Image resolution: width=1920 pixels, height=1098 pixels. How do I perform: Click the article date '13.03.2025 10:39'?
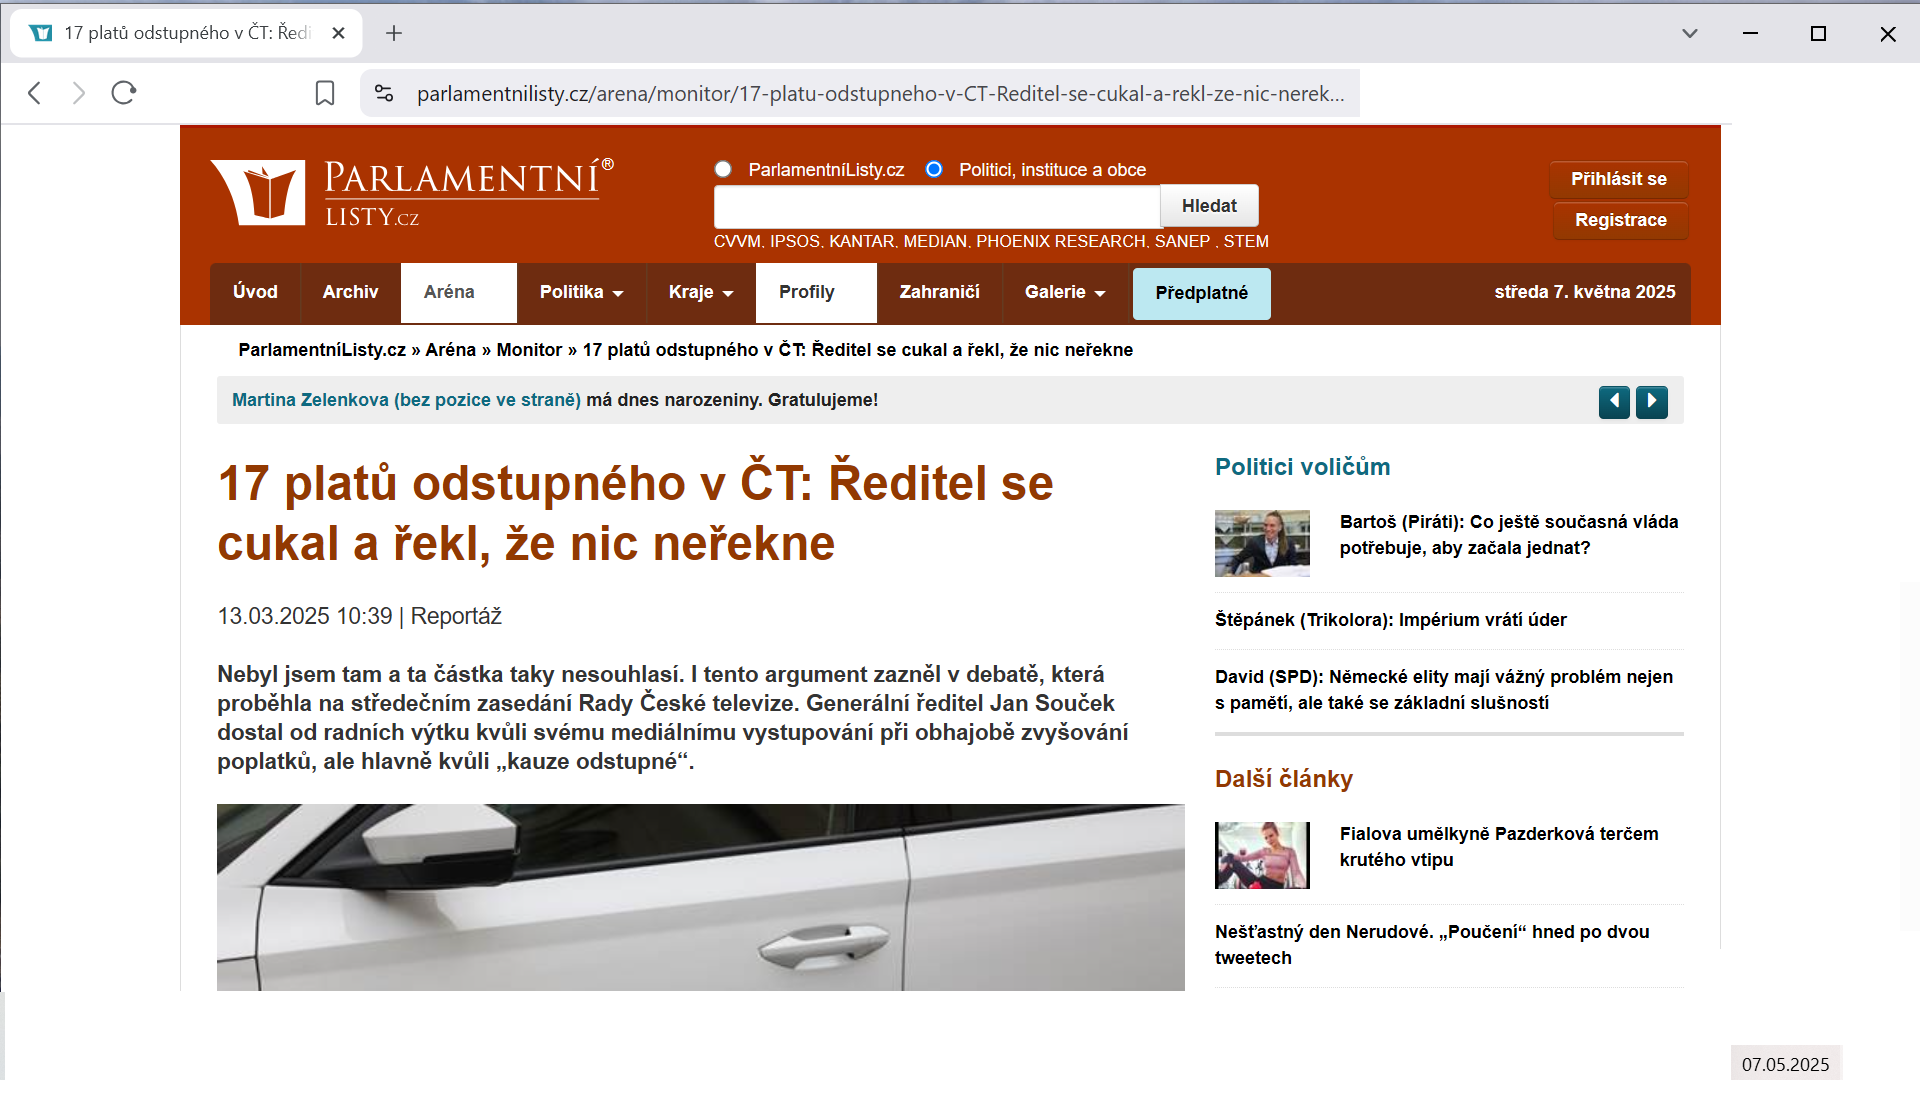[305, 616]
